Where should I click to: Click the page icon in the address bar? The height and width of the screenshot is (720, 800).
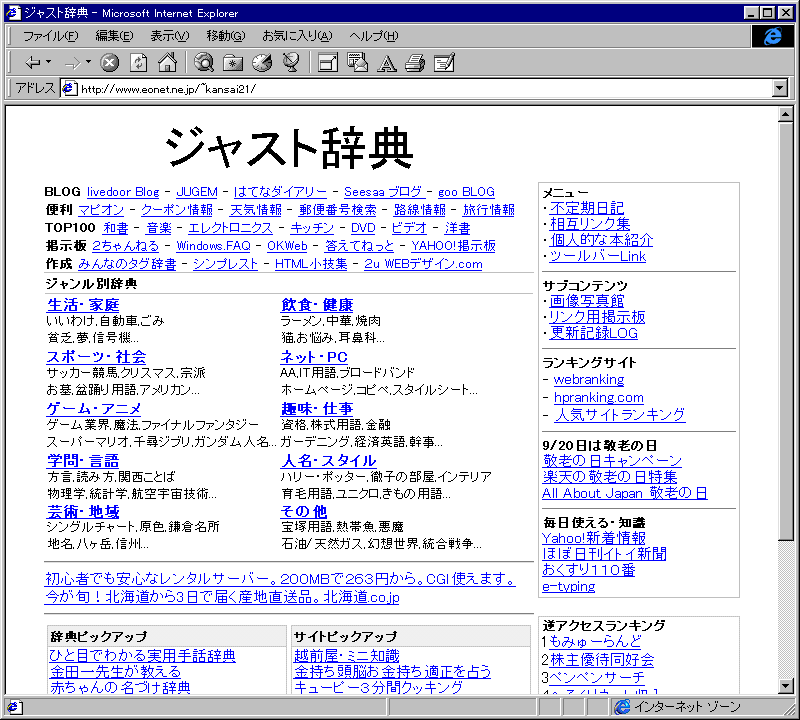point(69,89)
